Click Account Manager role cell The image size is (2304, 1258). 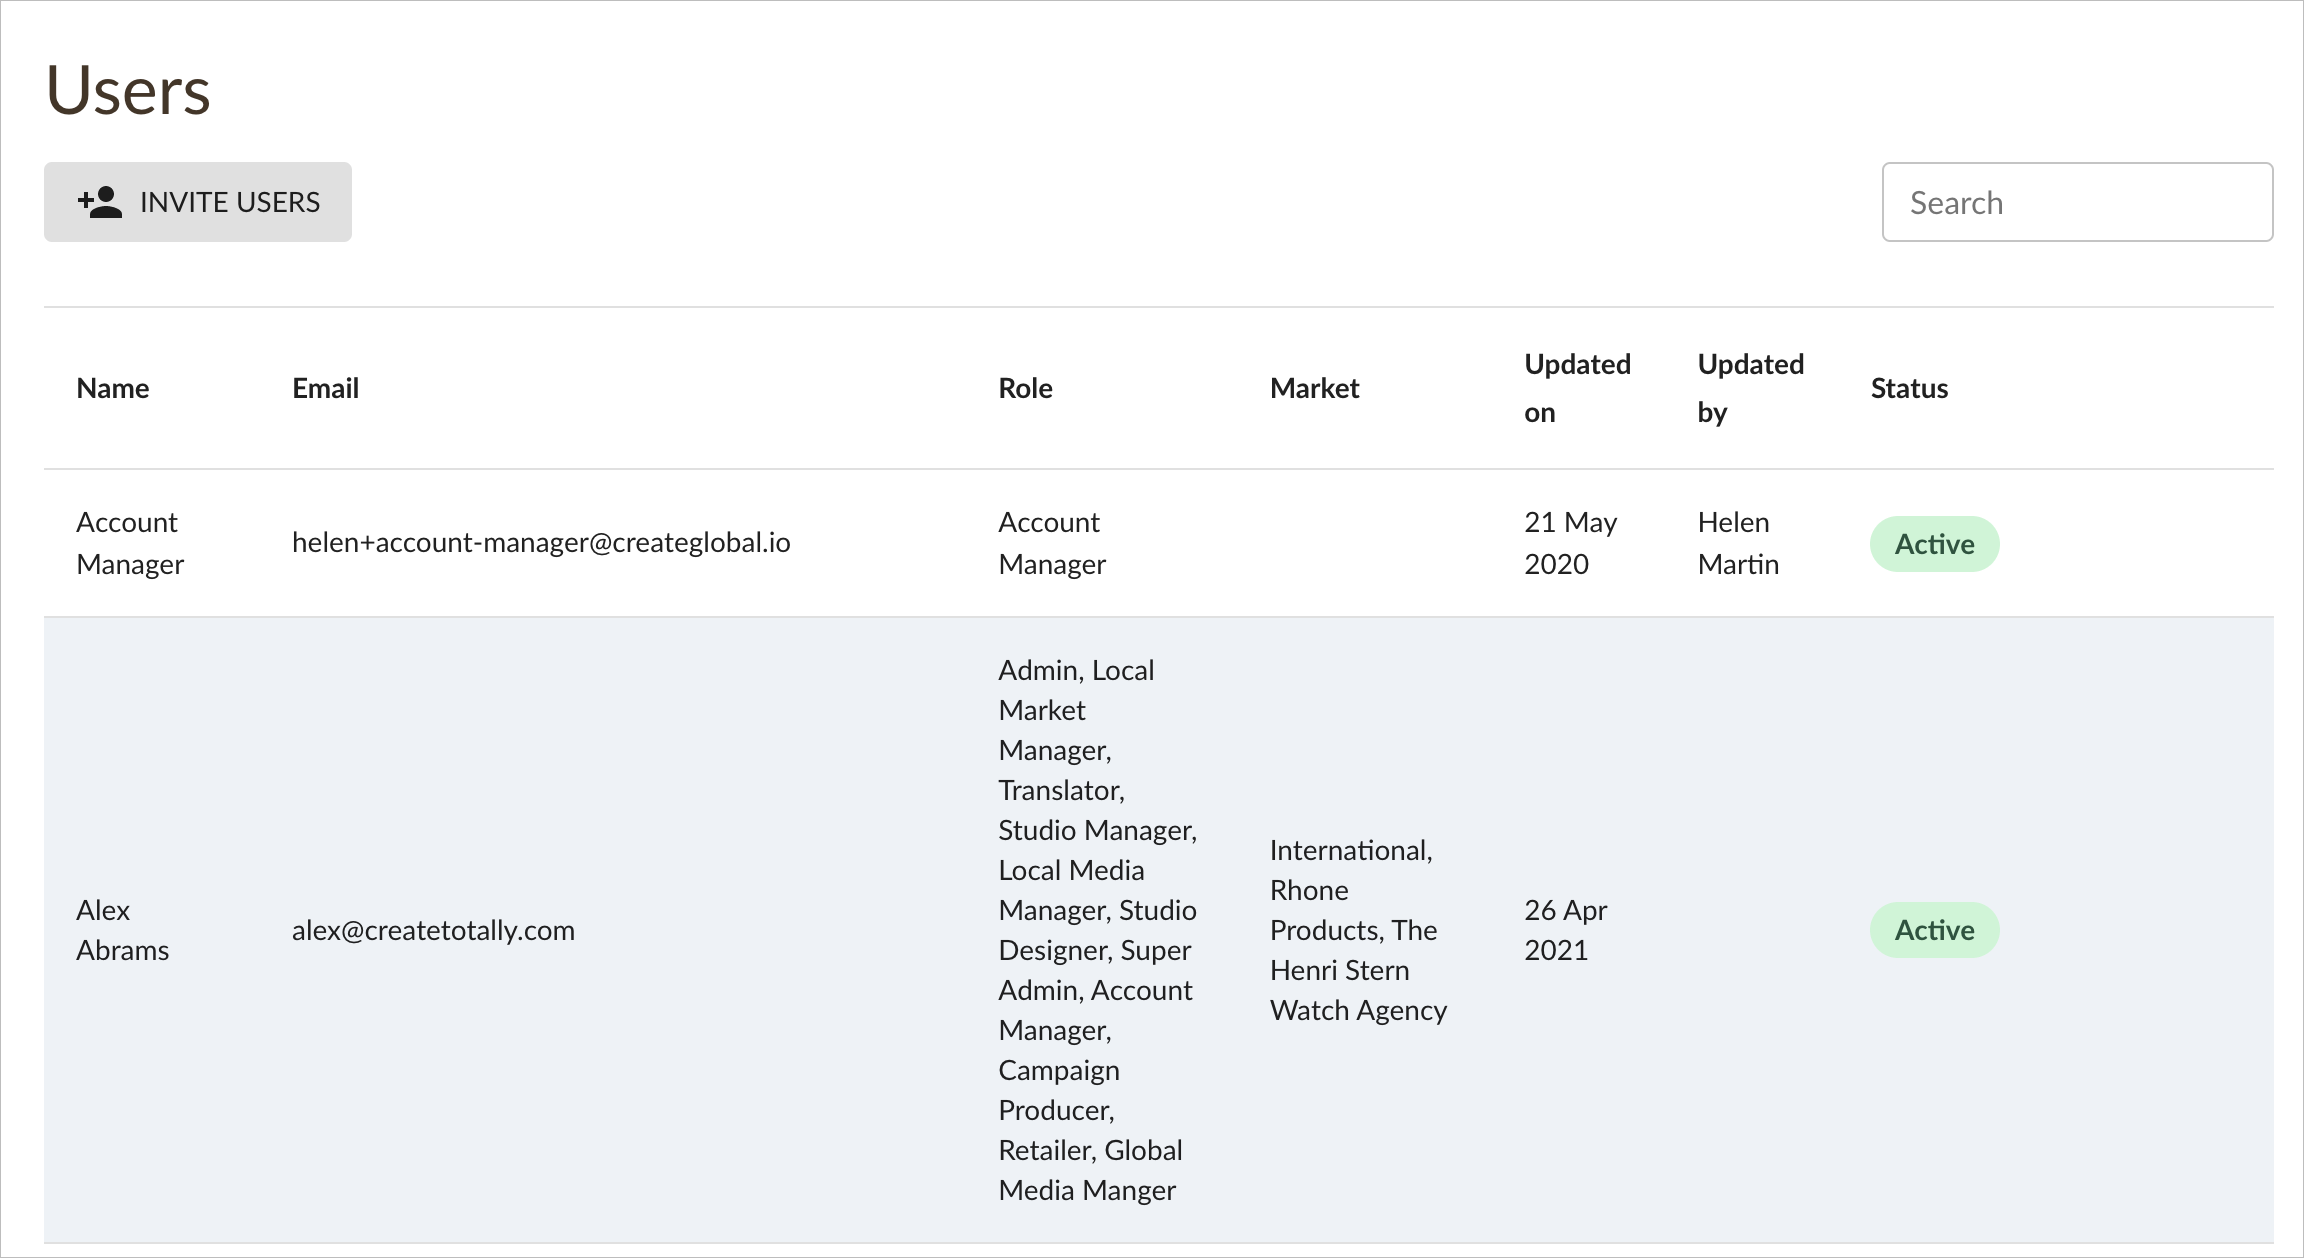coord(1052,543)
